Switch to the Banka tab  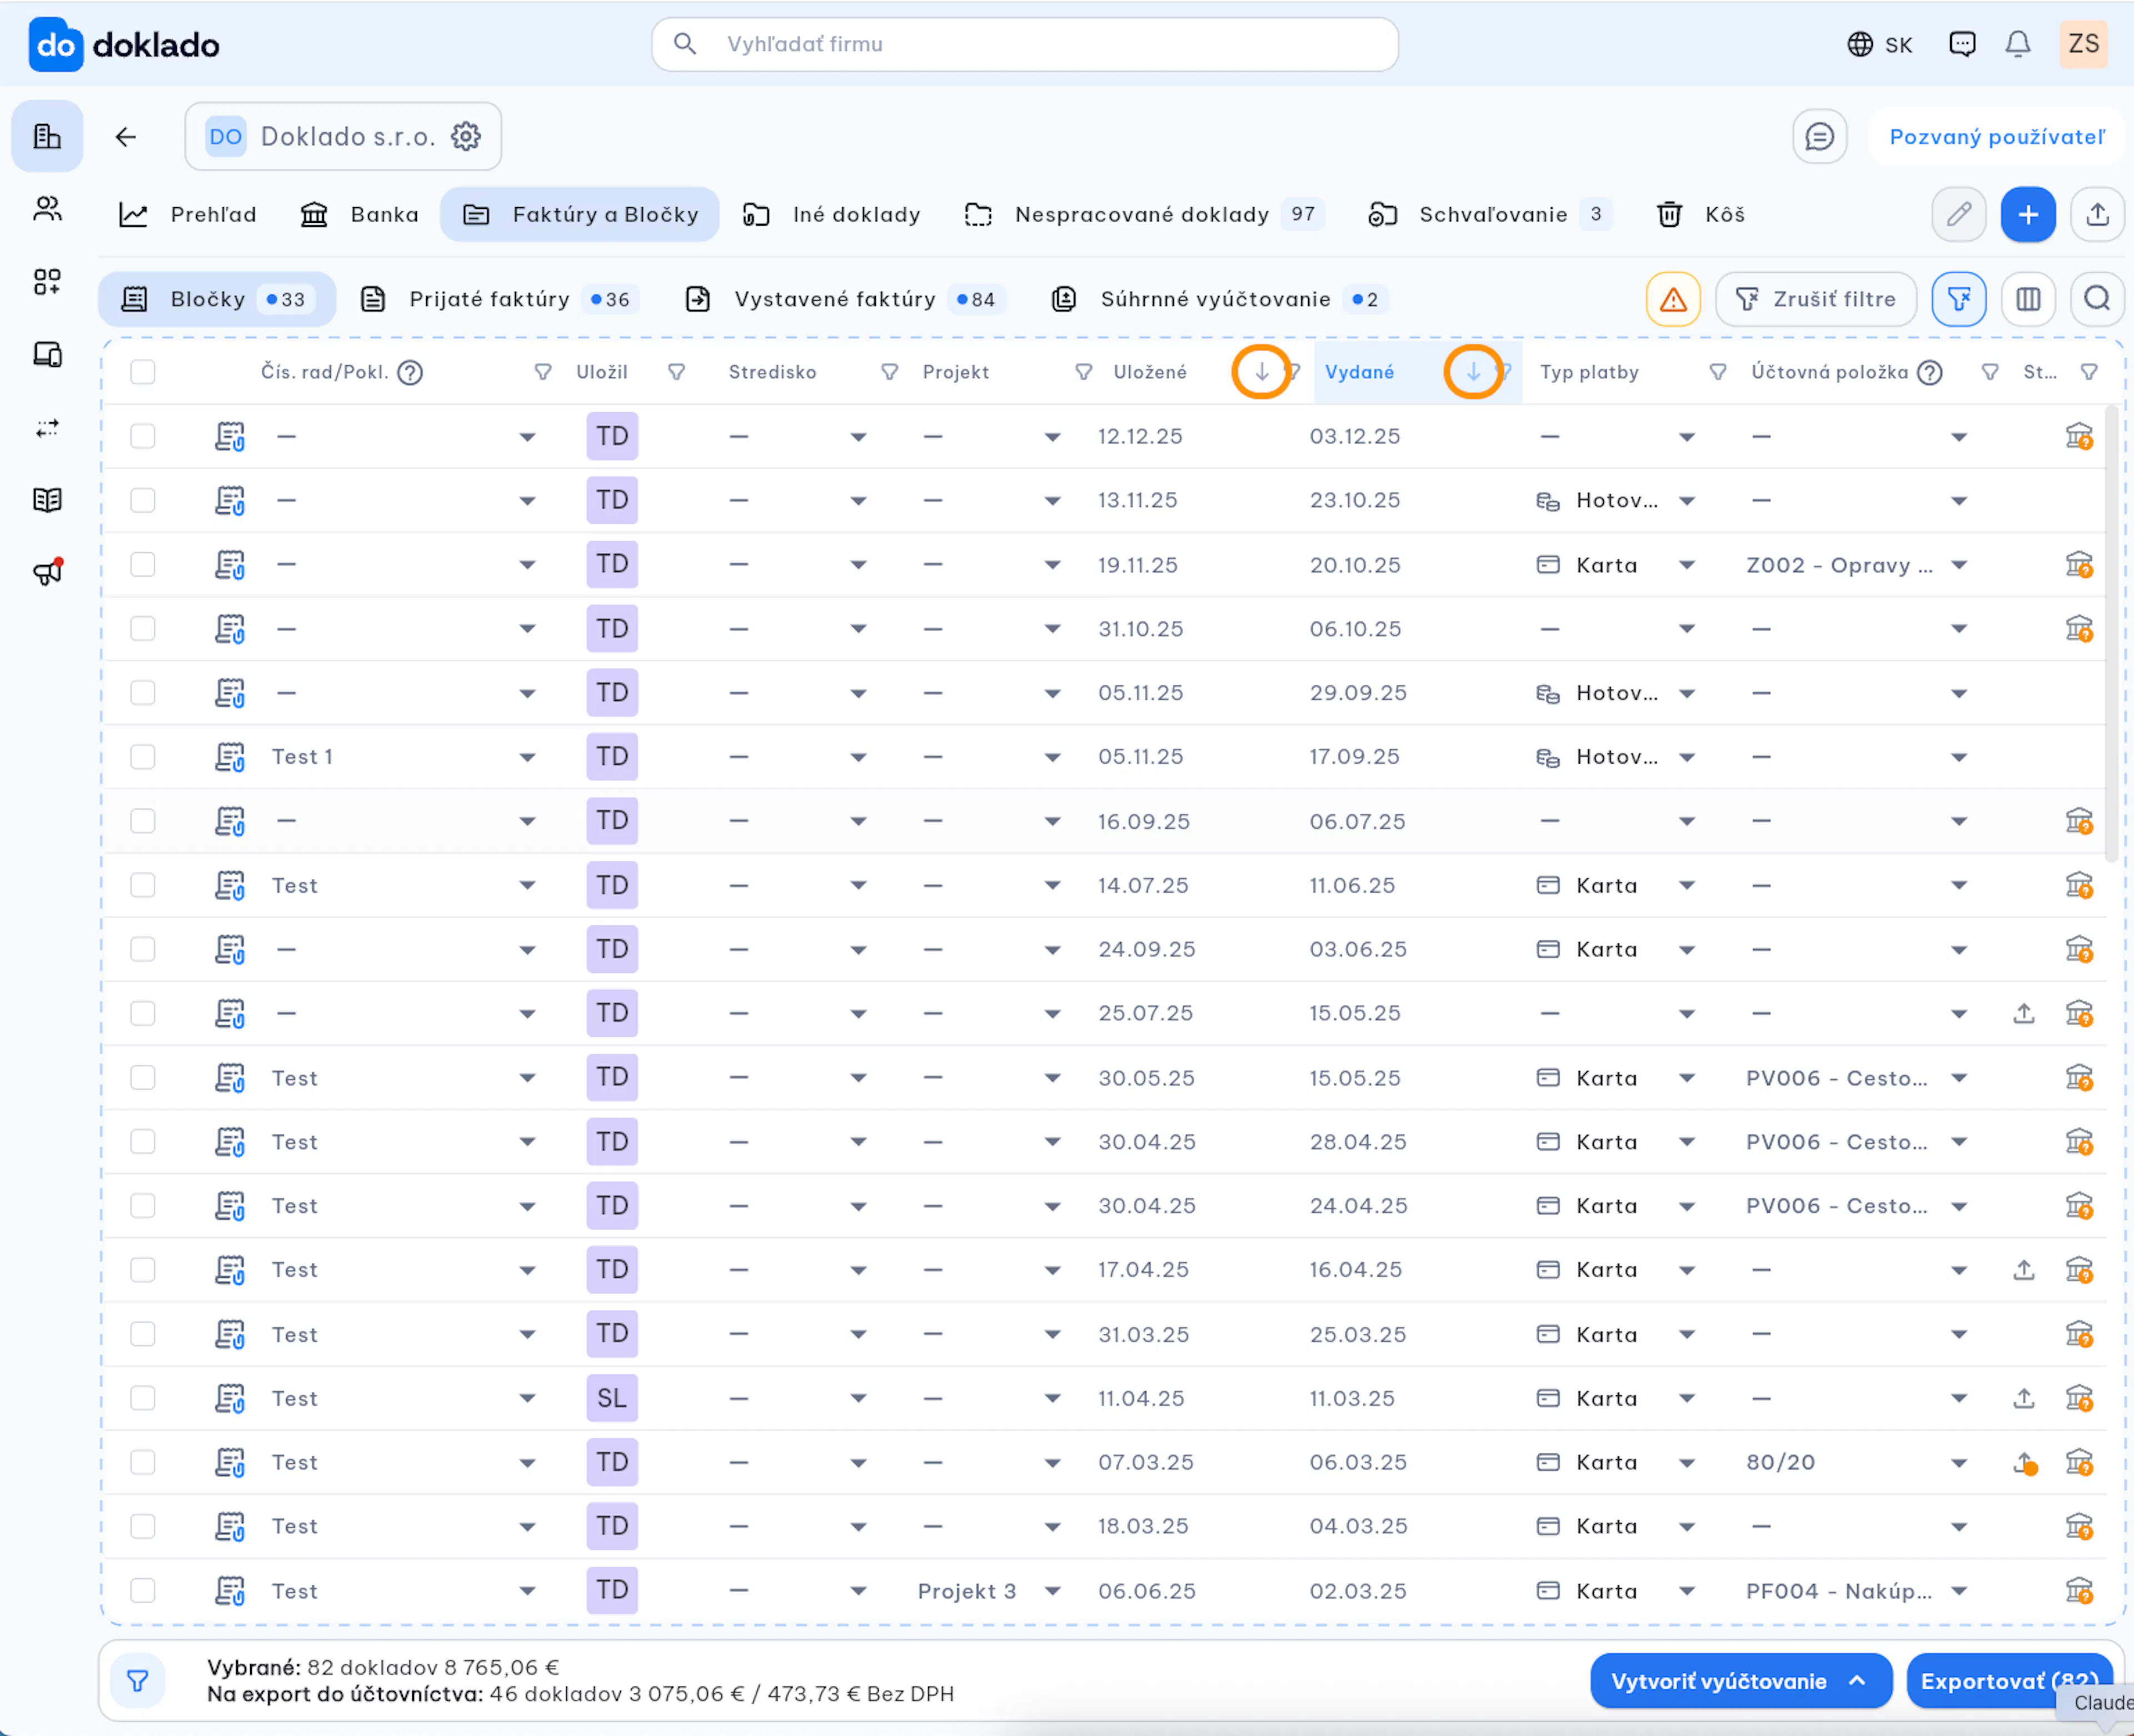point(359,214)
